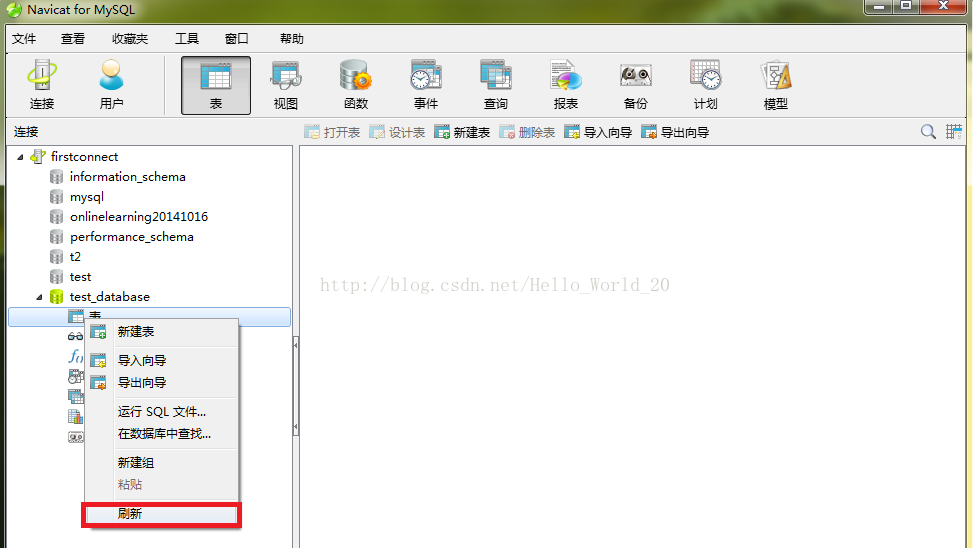973x548 pixels.
Task: Open the Model (模型) toolbar icon
Action: tap(776, 85)
